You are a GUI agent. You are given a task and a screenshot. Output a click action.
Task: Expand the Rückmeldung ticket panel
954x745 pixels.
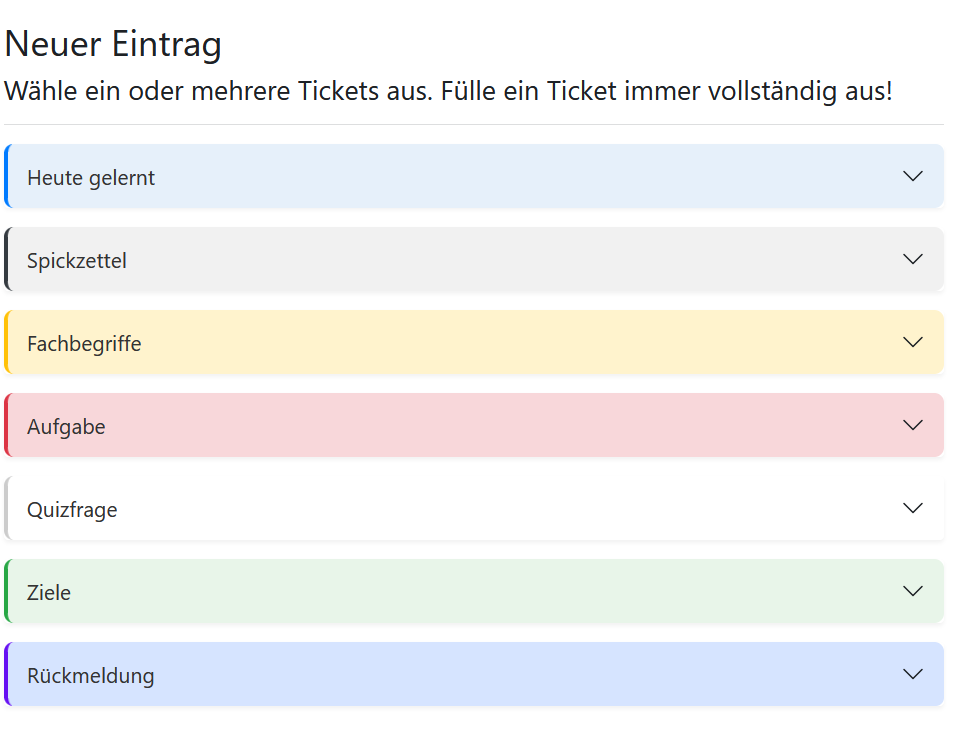click(x=474, y=674)
